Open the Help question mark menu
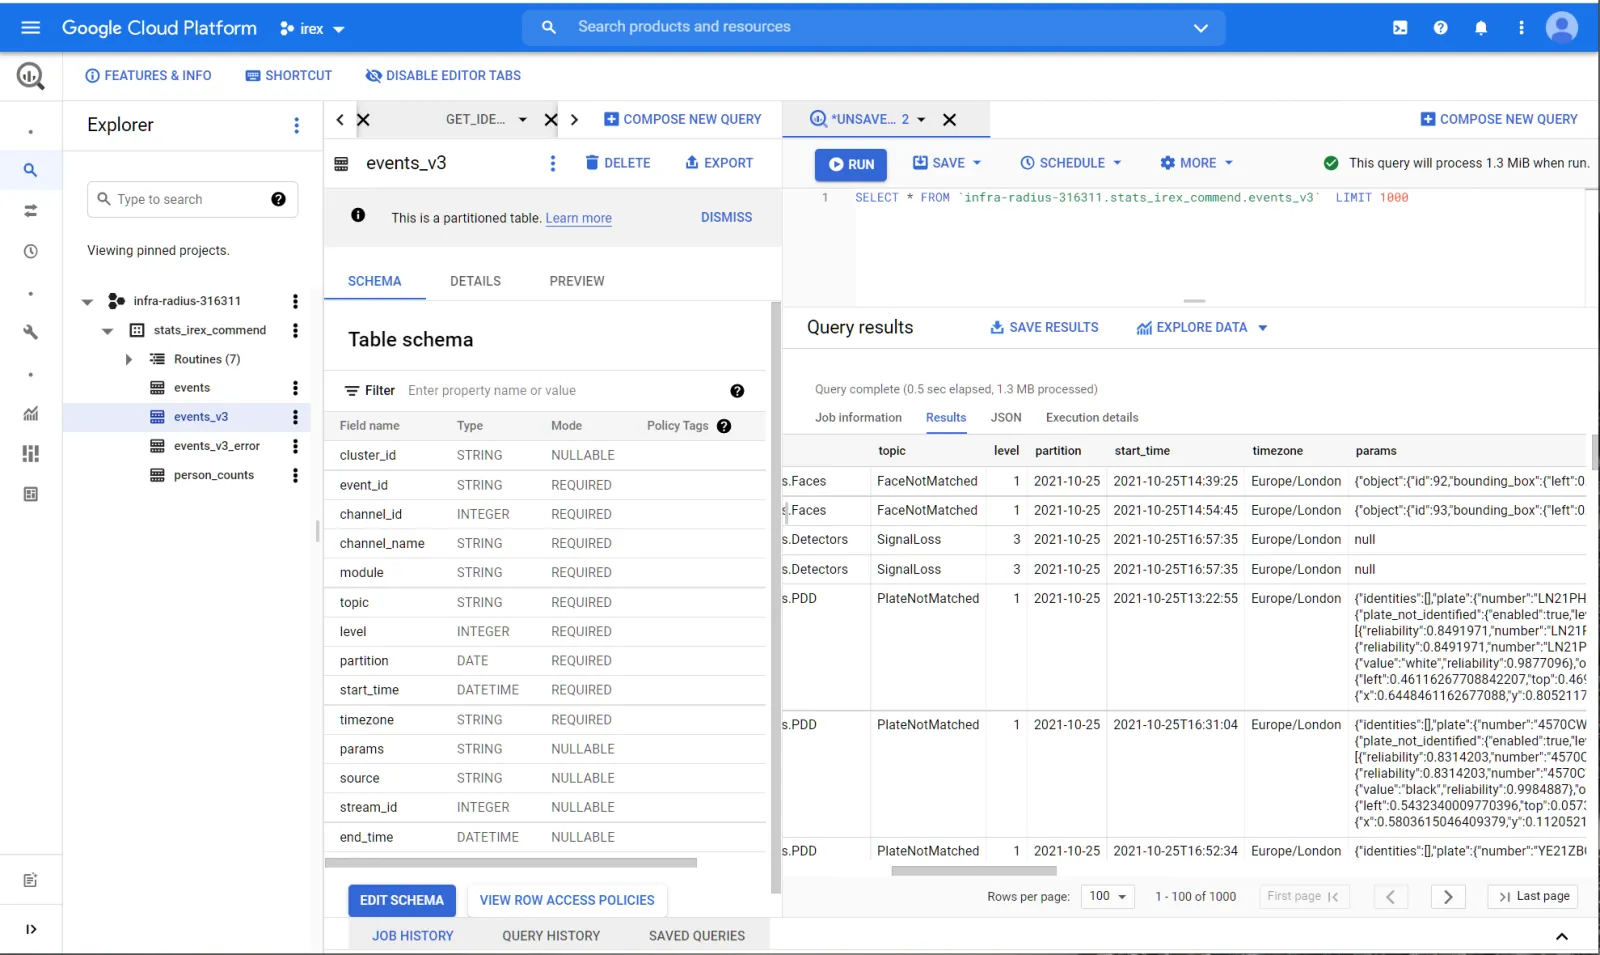This screenshot has width=1600, height=955. [1440, 28]
